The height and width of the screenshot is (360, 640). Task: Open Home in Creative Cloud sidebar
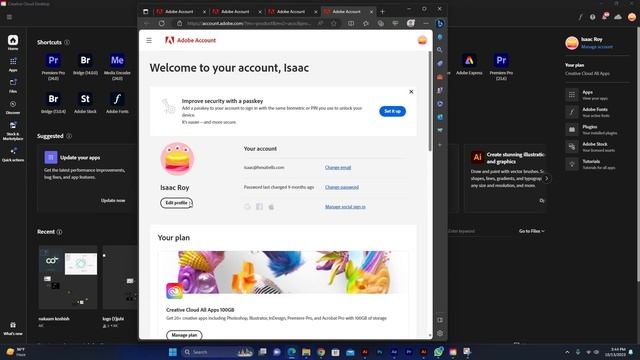click(13, 42)
